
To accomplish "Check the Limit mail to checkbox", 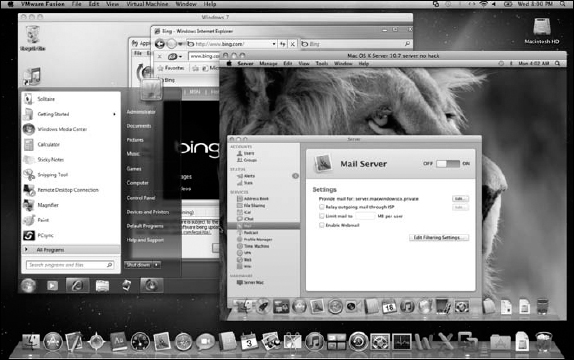I will pos(321,216).
